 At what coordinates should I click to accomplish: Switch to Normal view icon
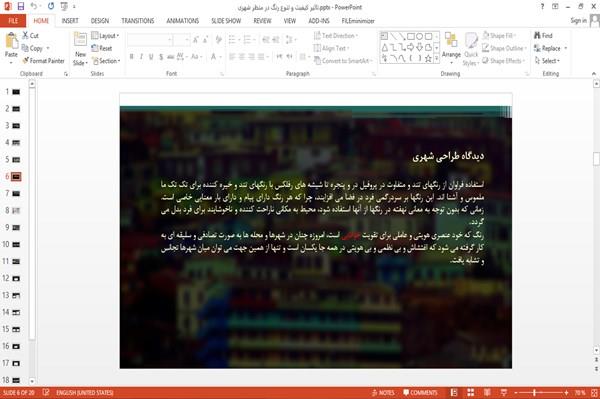[454, 392]
